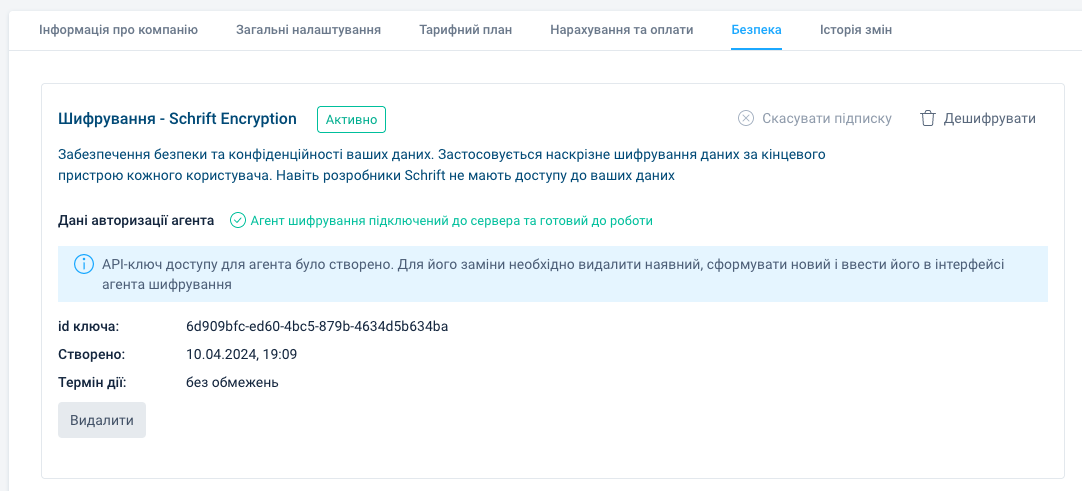Image resolution: width=1082 pixels, height=491 pixels.
Task: Click the Скасувати підписку text link
Action: point(827,118)
